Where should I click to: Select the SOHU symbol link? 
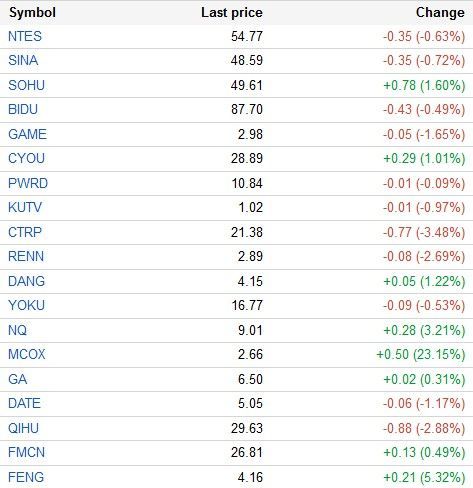click(x=26, y=85)
